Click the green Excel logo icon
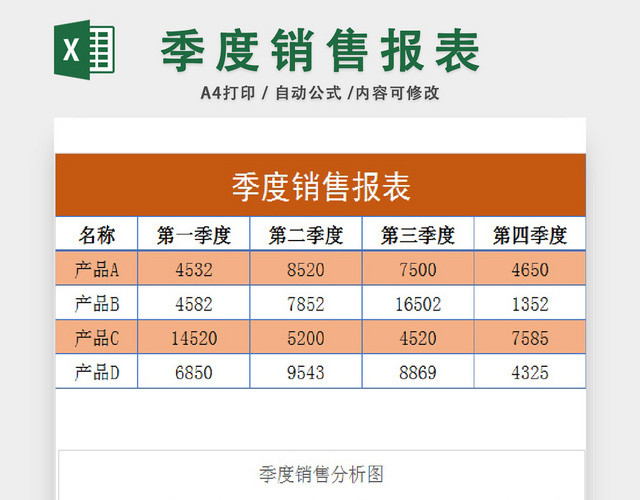The width and height of the screenshot is (640, 500). point(84,50)
